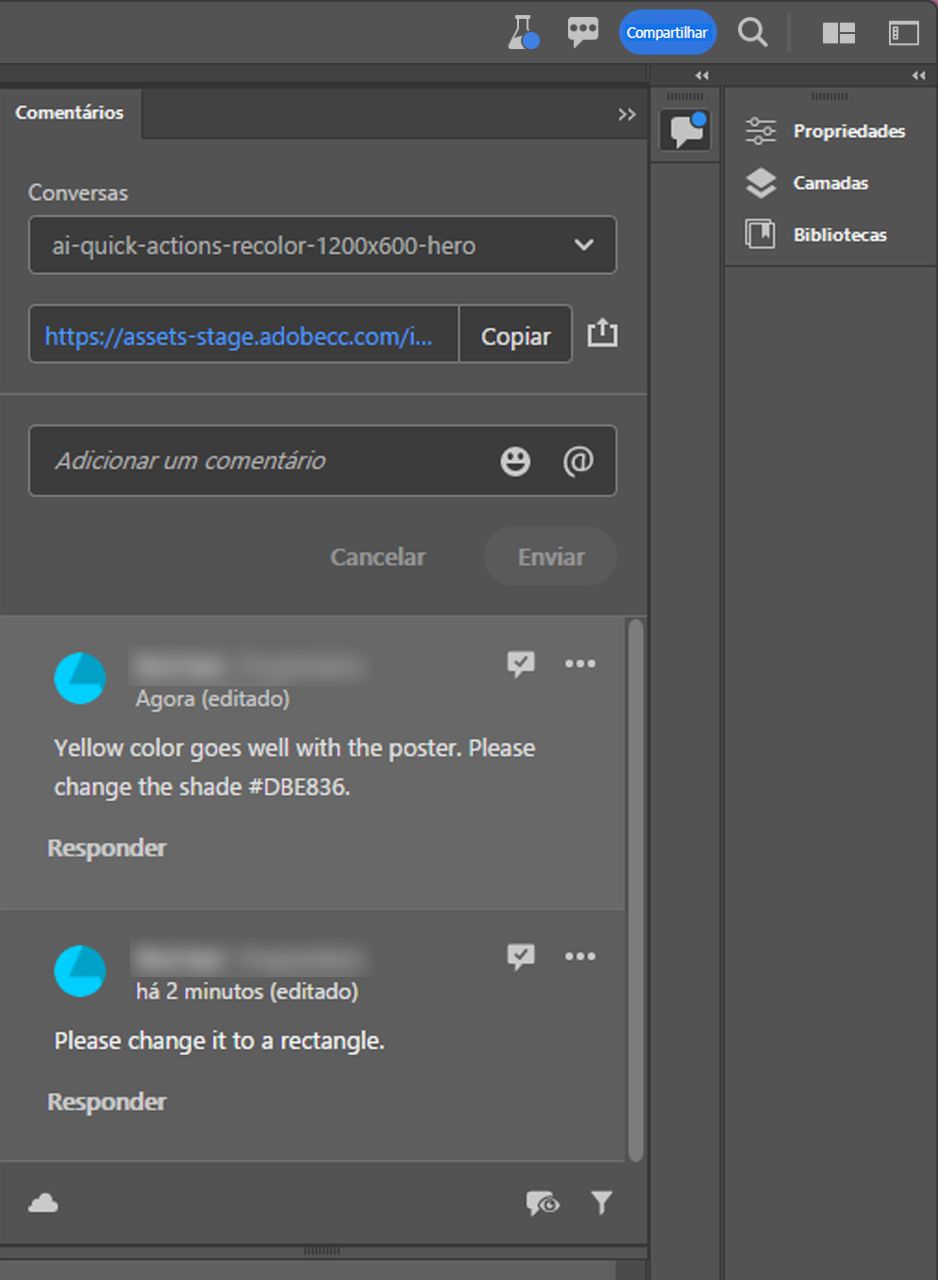Click the Bibliotecas library icon
Screen dimensions: 938x1280
(761, 235)
